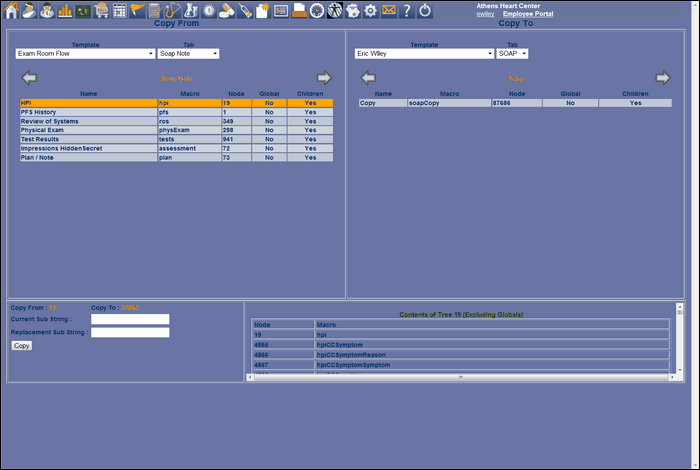The image size is (700, 470).
Task: Open the Employee Portal link
Action: click(528, 14)
